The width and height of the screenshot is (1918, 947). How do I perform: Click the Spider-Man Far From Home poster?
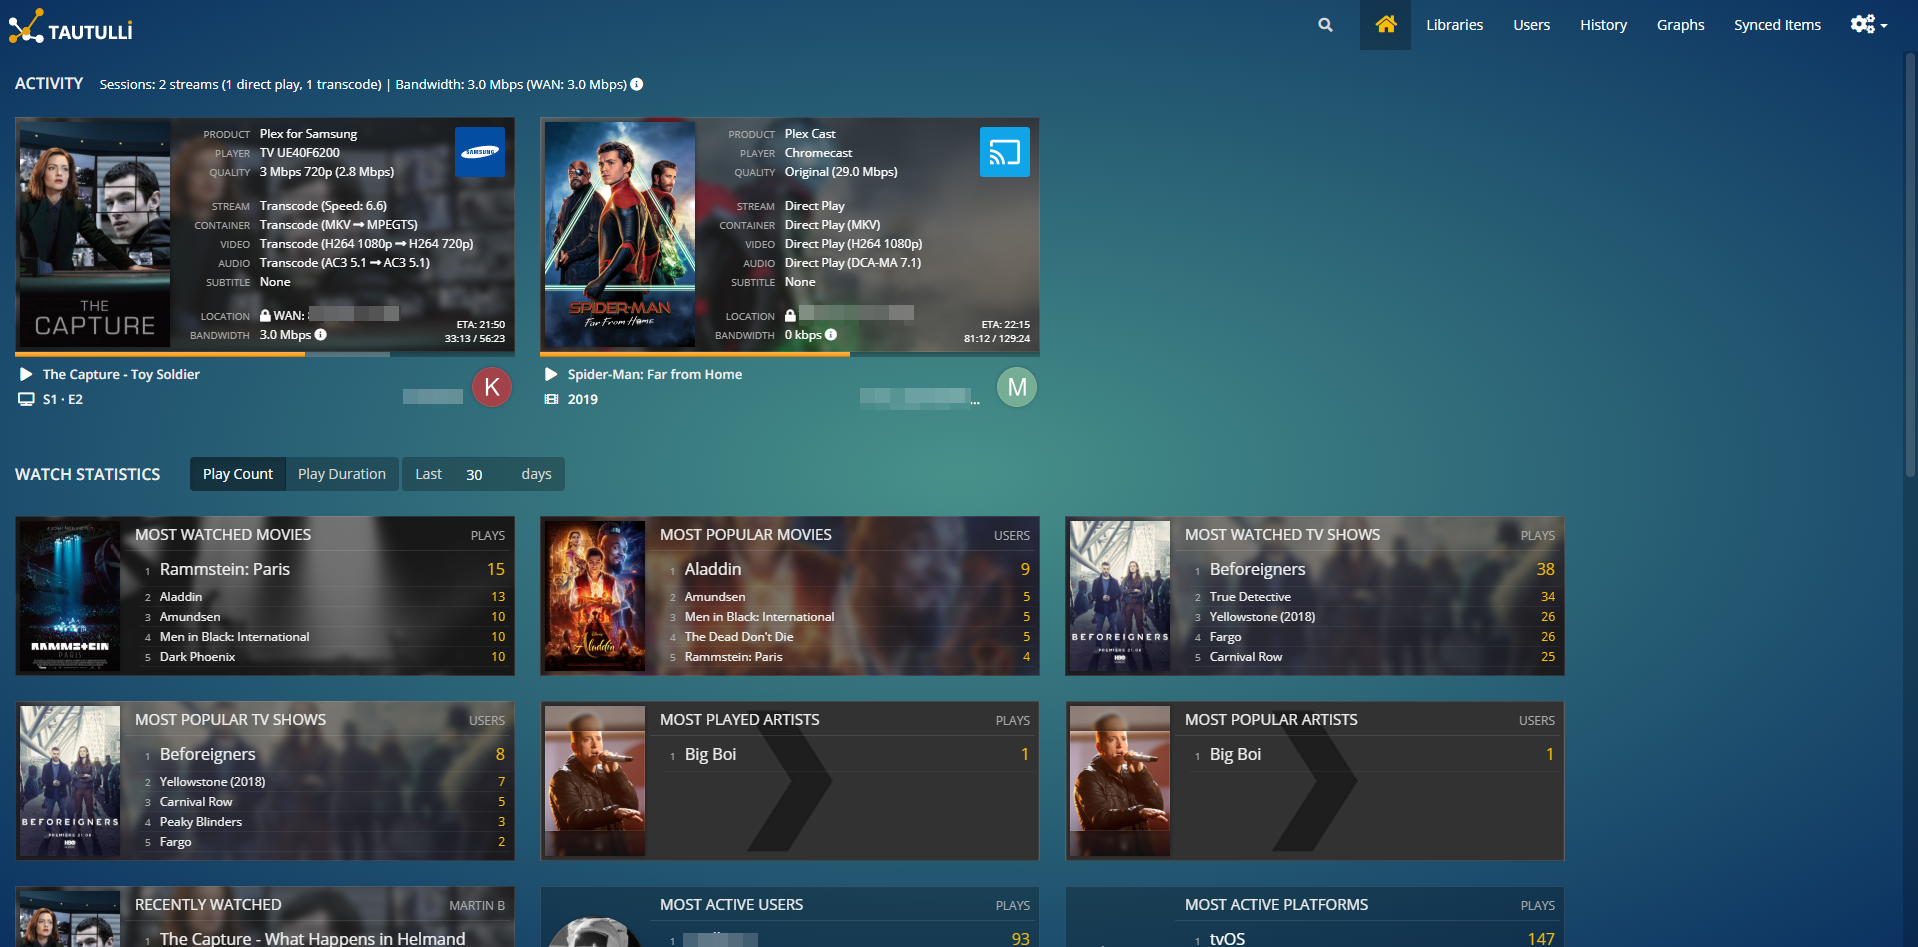pyautogui.click(x=620, y=234)
